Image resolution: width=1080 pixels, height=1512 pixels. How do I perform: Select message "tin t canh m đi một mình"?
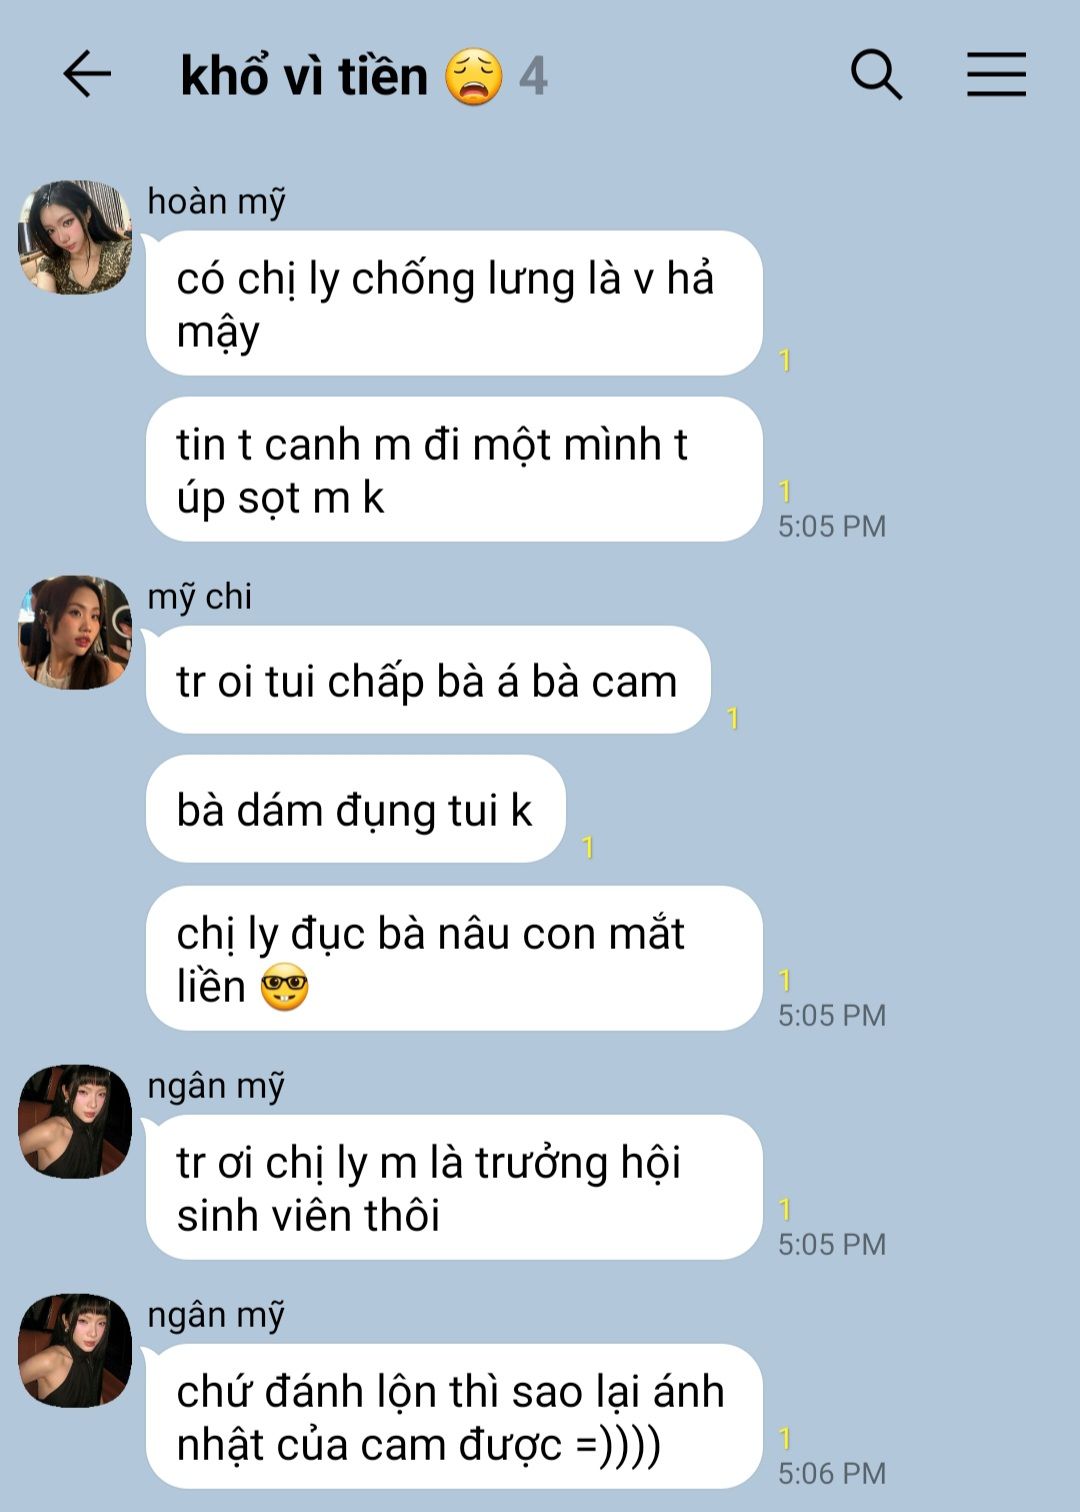pos(454,469)
